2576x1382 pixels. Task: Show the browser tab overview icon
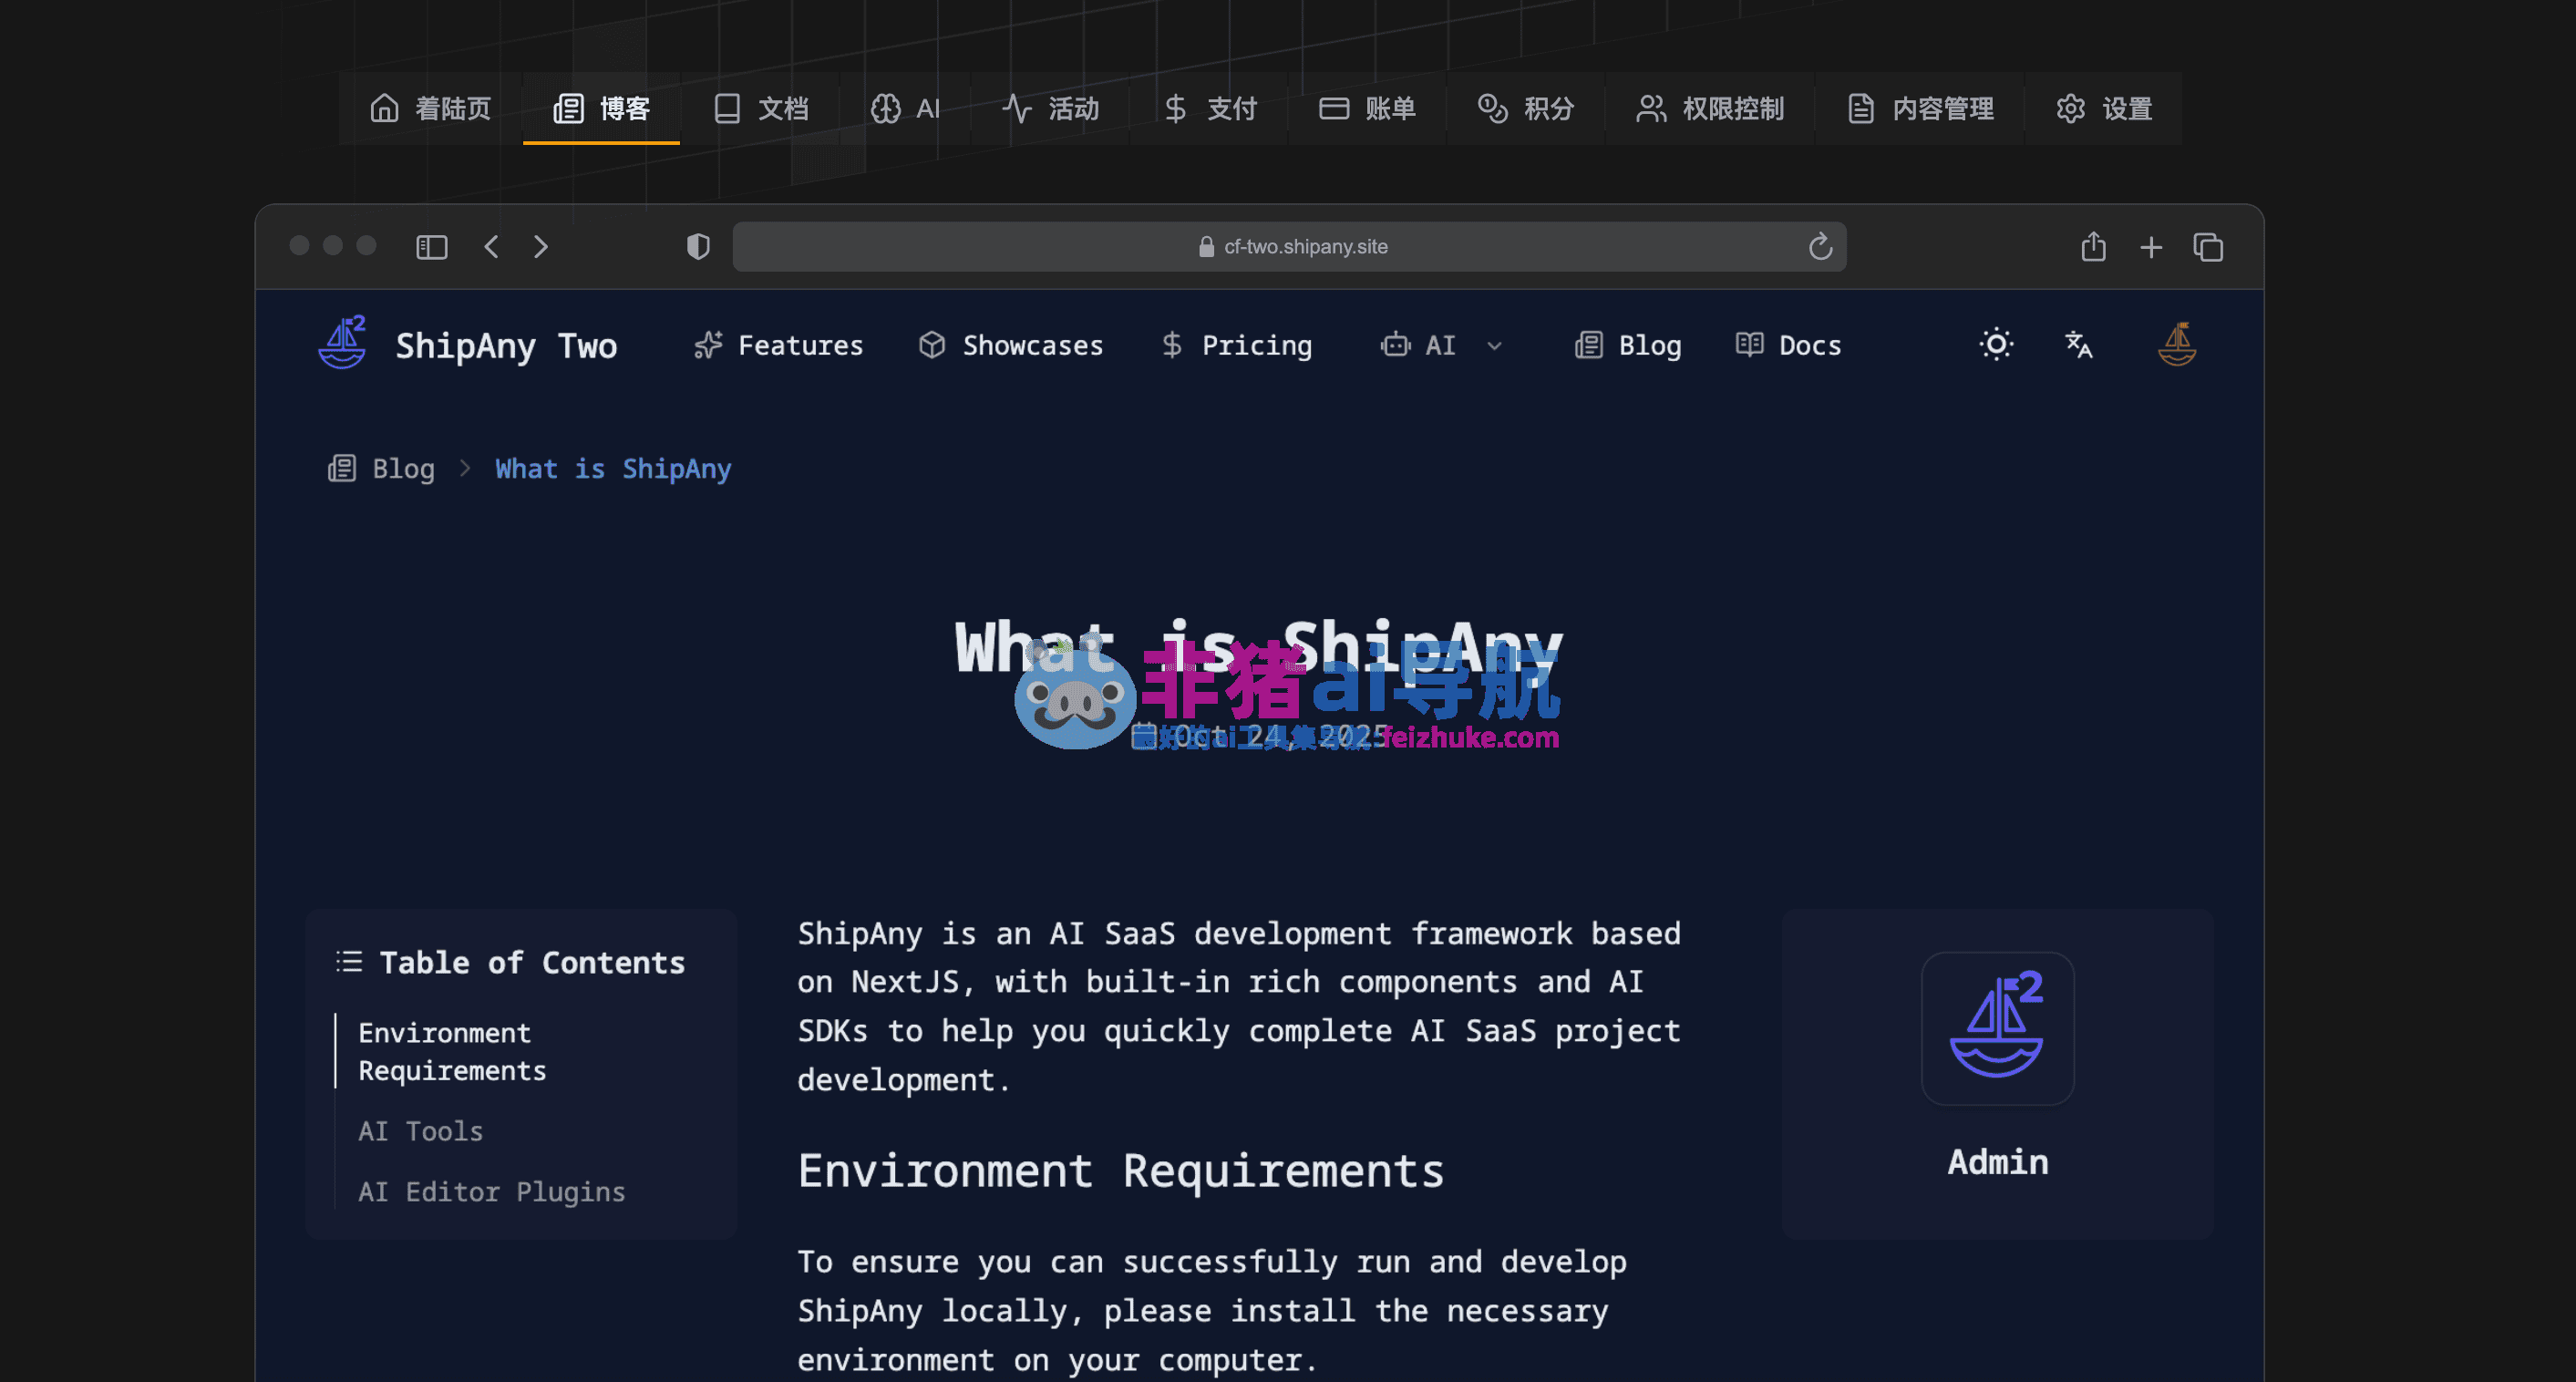tap(2208, 247)
